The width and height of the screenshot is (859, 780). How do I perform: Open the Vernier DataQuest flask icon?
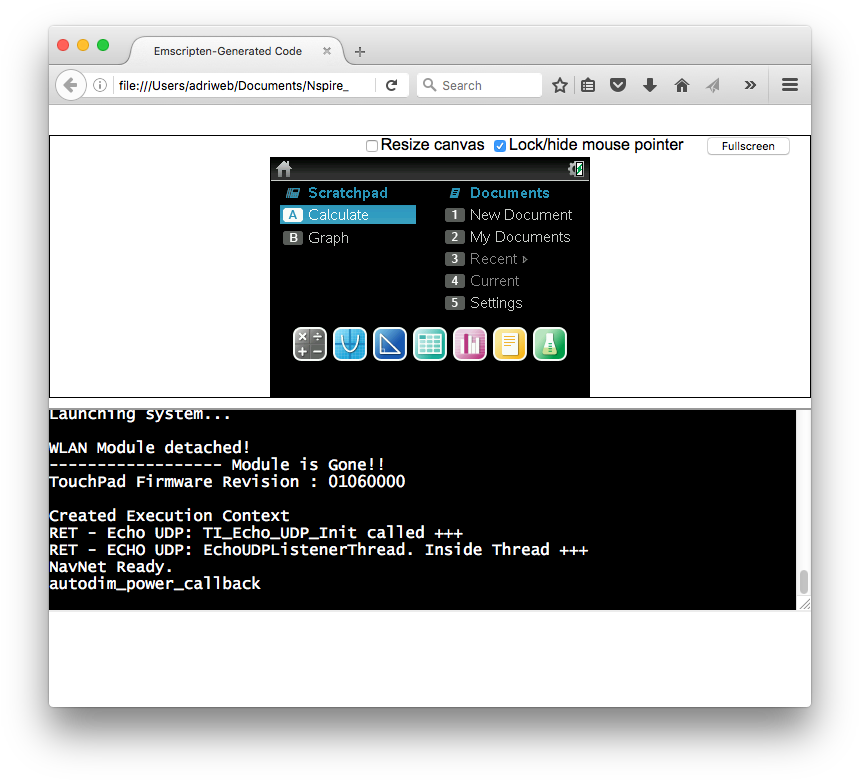click(x=549, y=345)
